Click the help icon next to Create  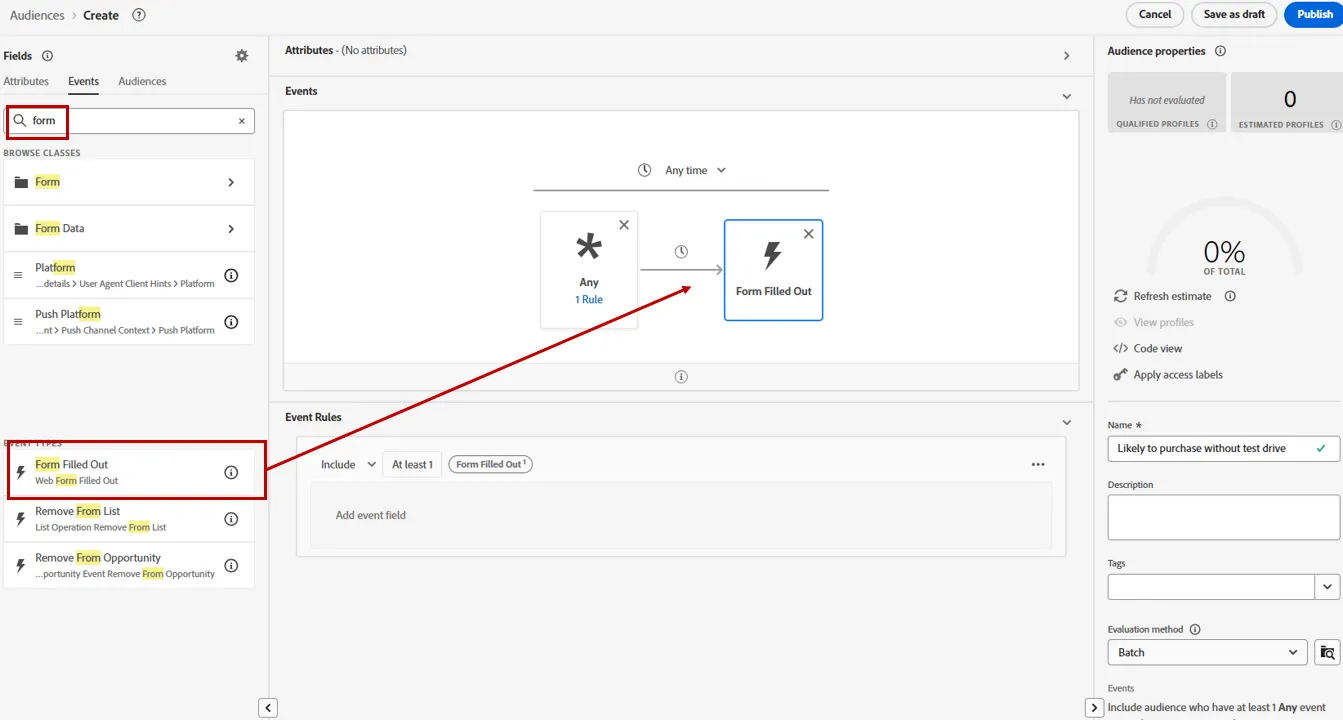click(x=139, y=15)
